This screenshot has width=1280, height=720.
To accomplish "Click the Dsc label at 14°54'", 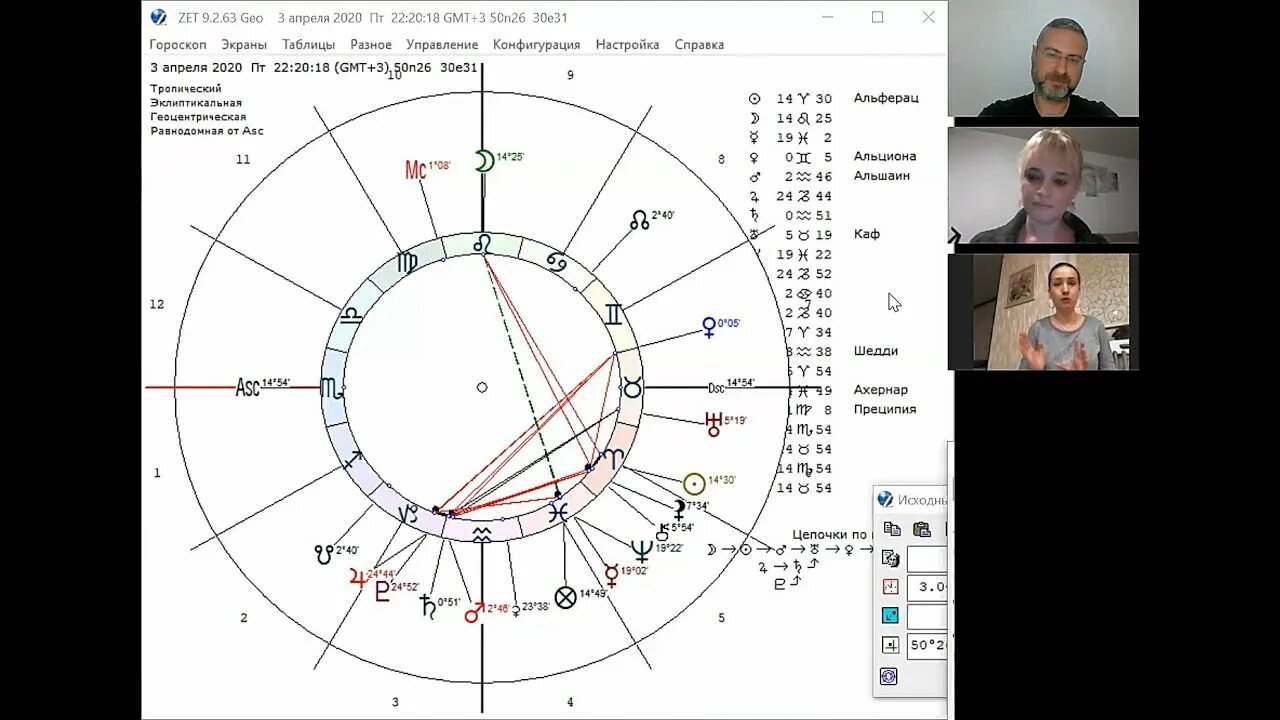I will pyautogui.click(x=716, y=388).
